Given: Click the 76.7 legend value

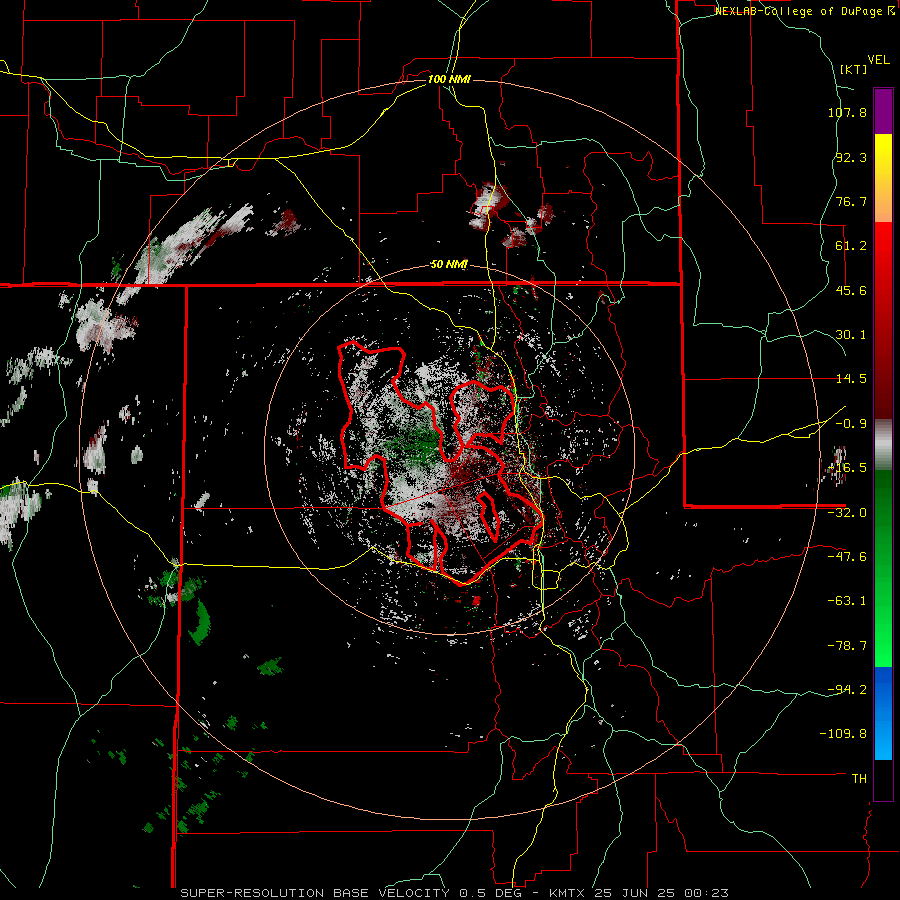Looking at the screenshot, I should coord(851,201).
